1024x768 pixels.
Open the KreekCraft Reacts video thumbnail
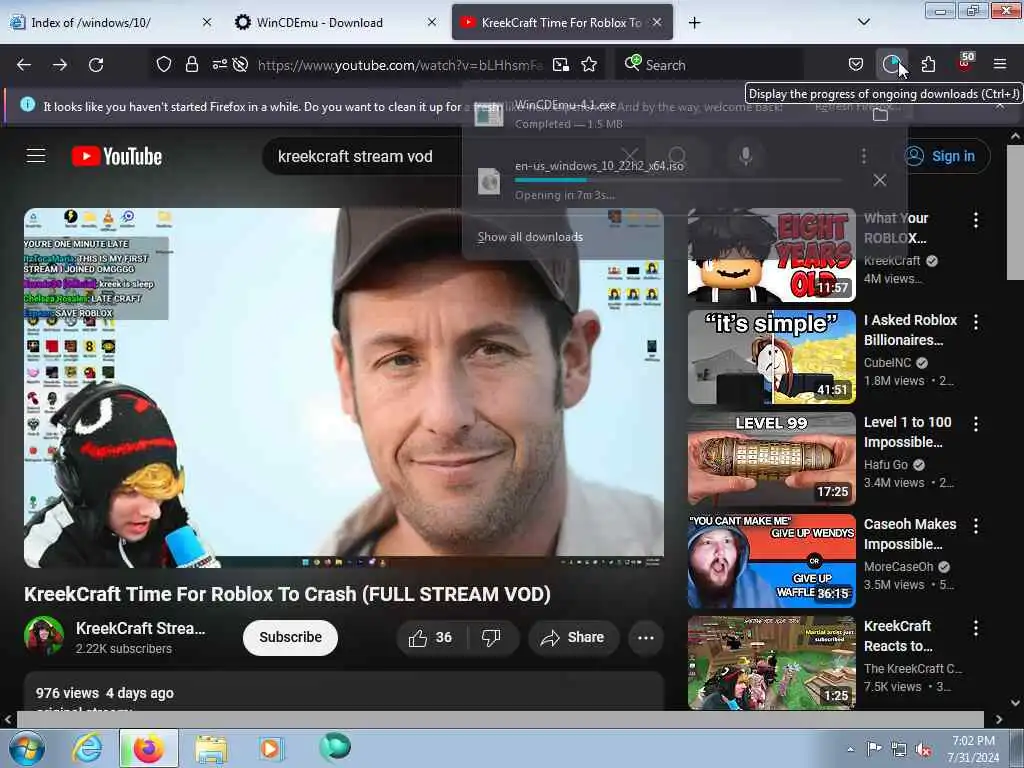[x=771, y=662]
